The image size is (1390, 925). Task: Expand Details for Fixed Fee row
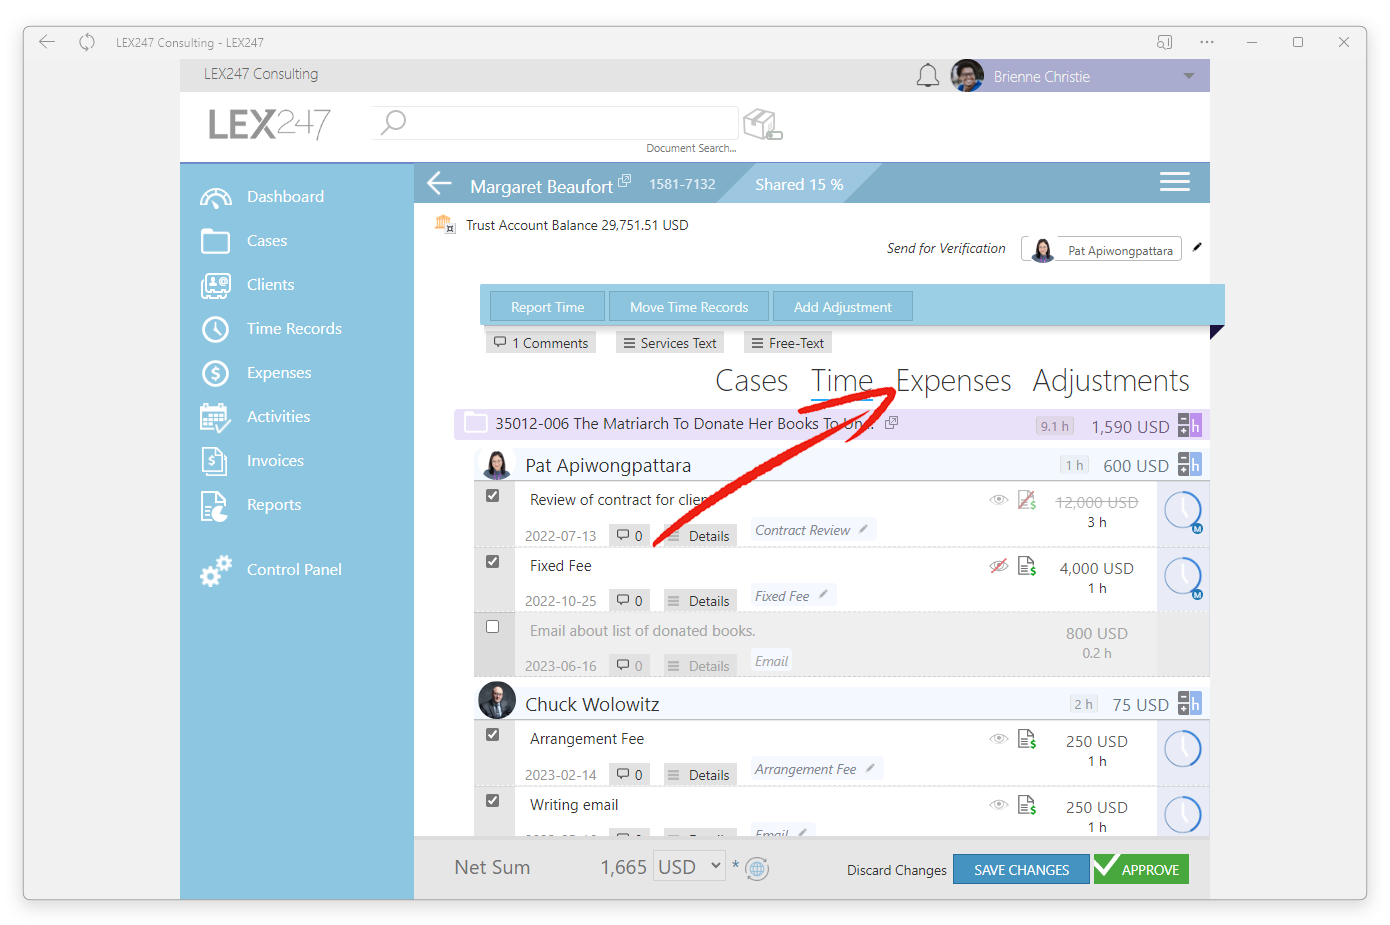pos(699,601)
